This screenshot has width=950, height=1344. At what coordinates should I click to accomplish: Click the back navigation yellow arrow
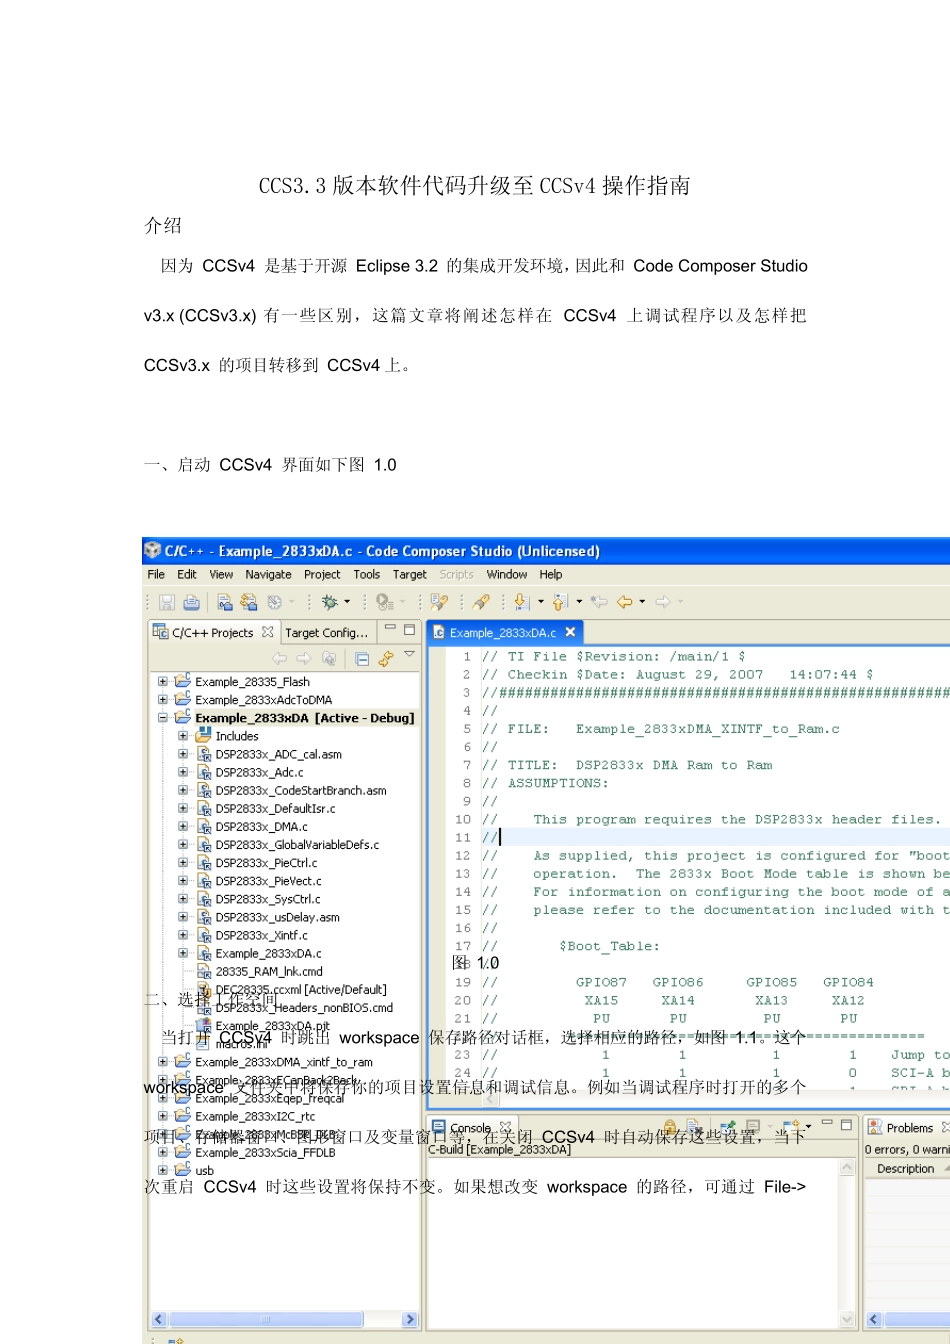pos(625,602)
